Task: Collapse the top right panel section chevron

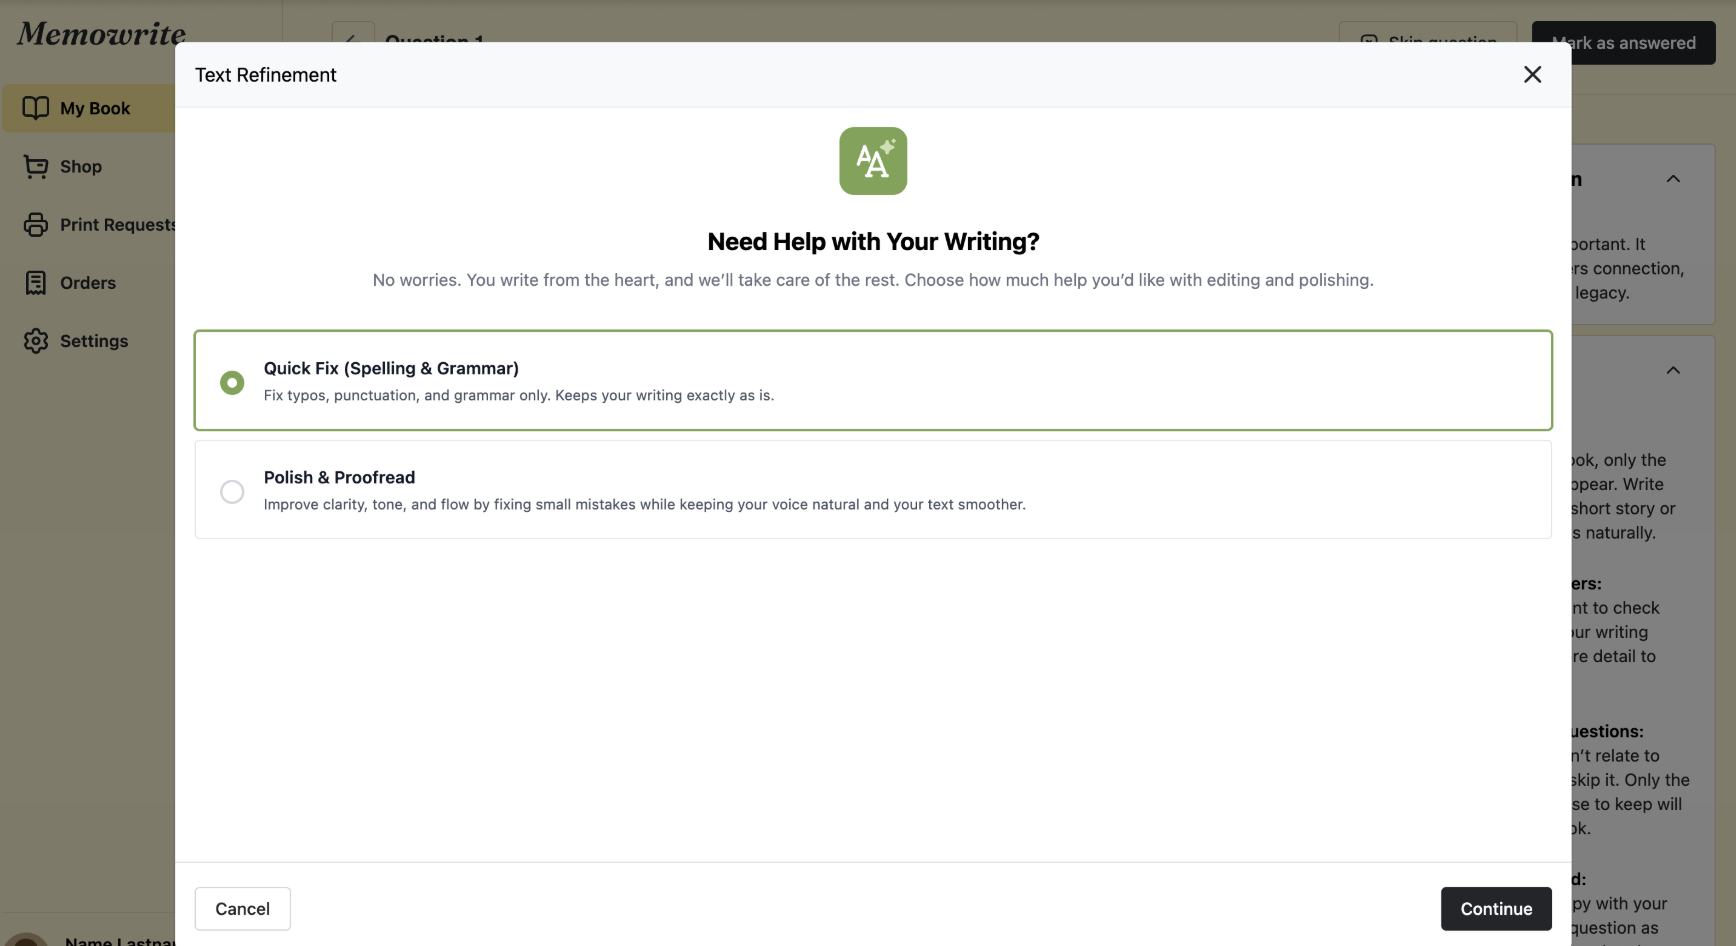Action: point(1673,179)
